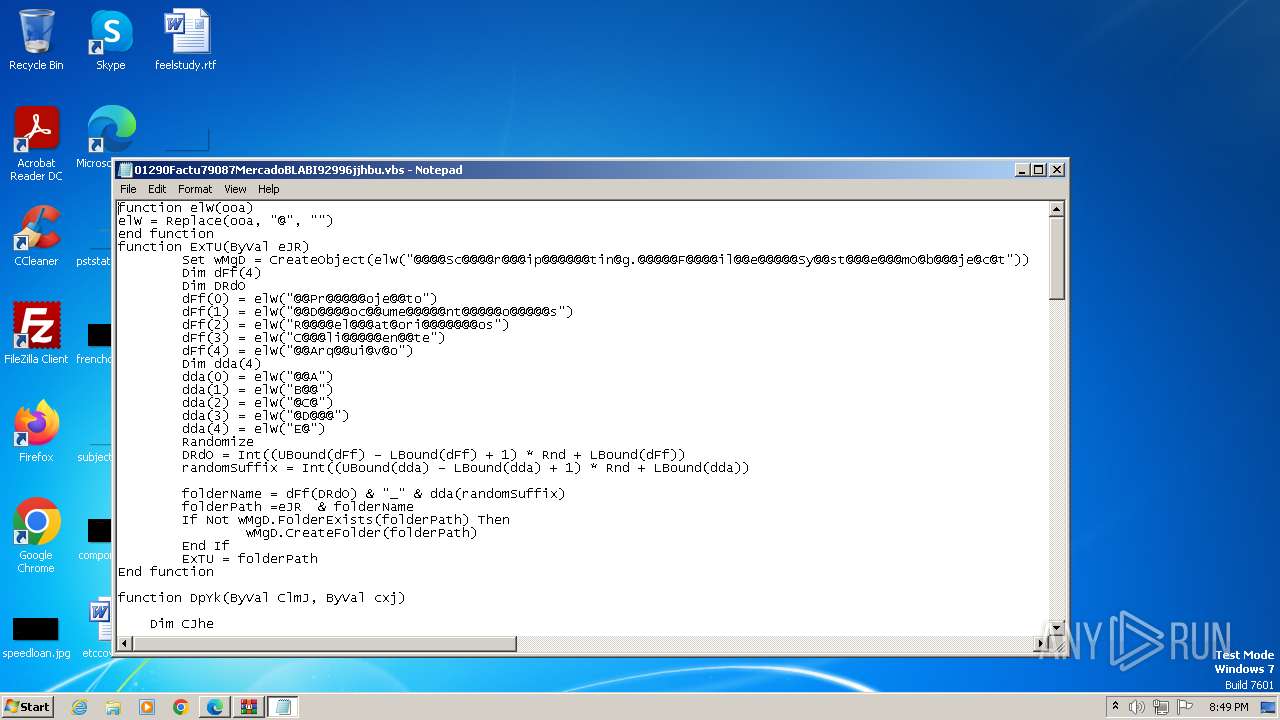Click the horizontal scrollbar right arrow
1280x720 pixels.
[x=1039, y=644]
